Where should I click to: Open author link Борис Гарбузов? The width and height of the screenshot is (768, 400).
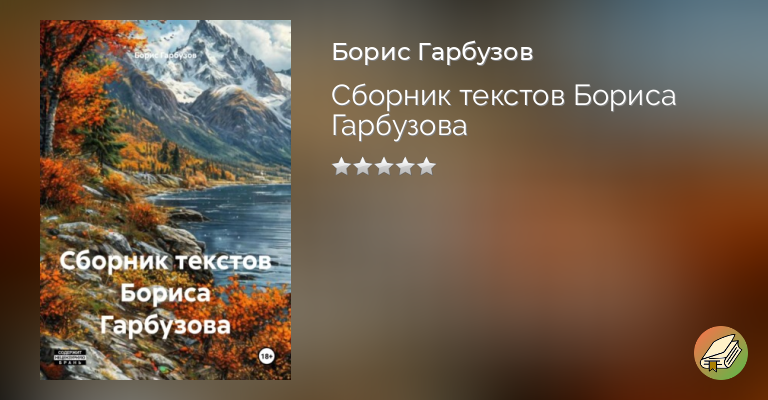point(432,52)
